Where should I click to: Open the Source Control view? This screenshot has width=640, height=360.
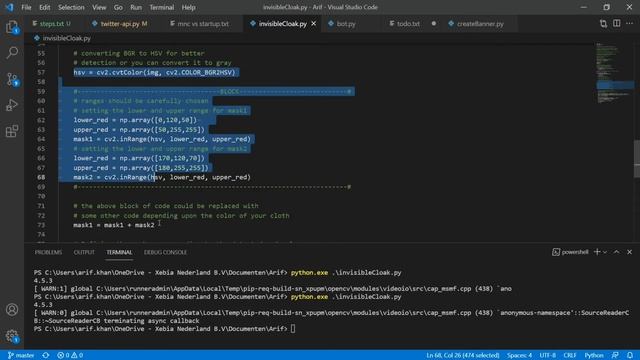coord(12,79)
